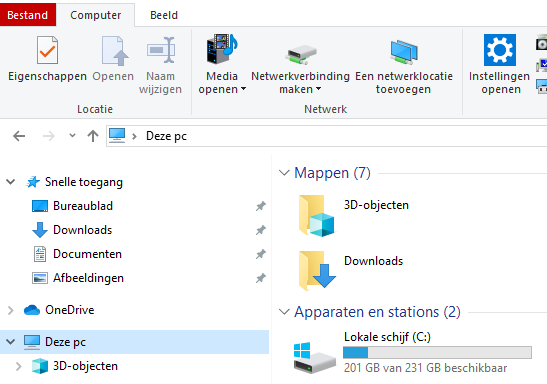
Task: Click the pin icon beside Documenten
Action: click(x=261, y=254)
